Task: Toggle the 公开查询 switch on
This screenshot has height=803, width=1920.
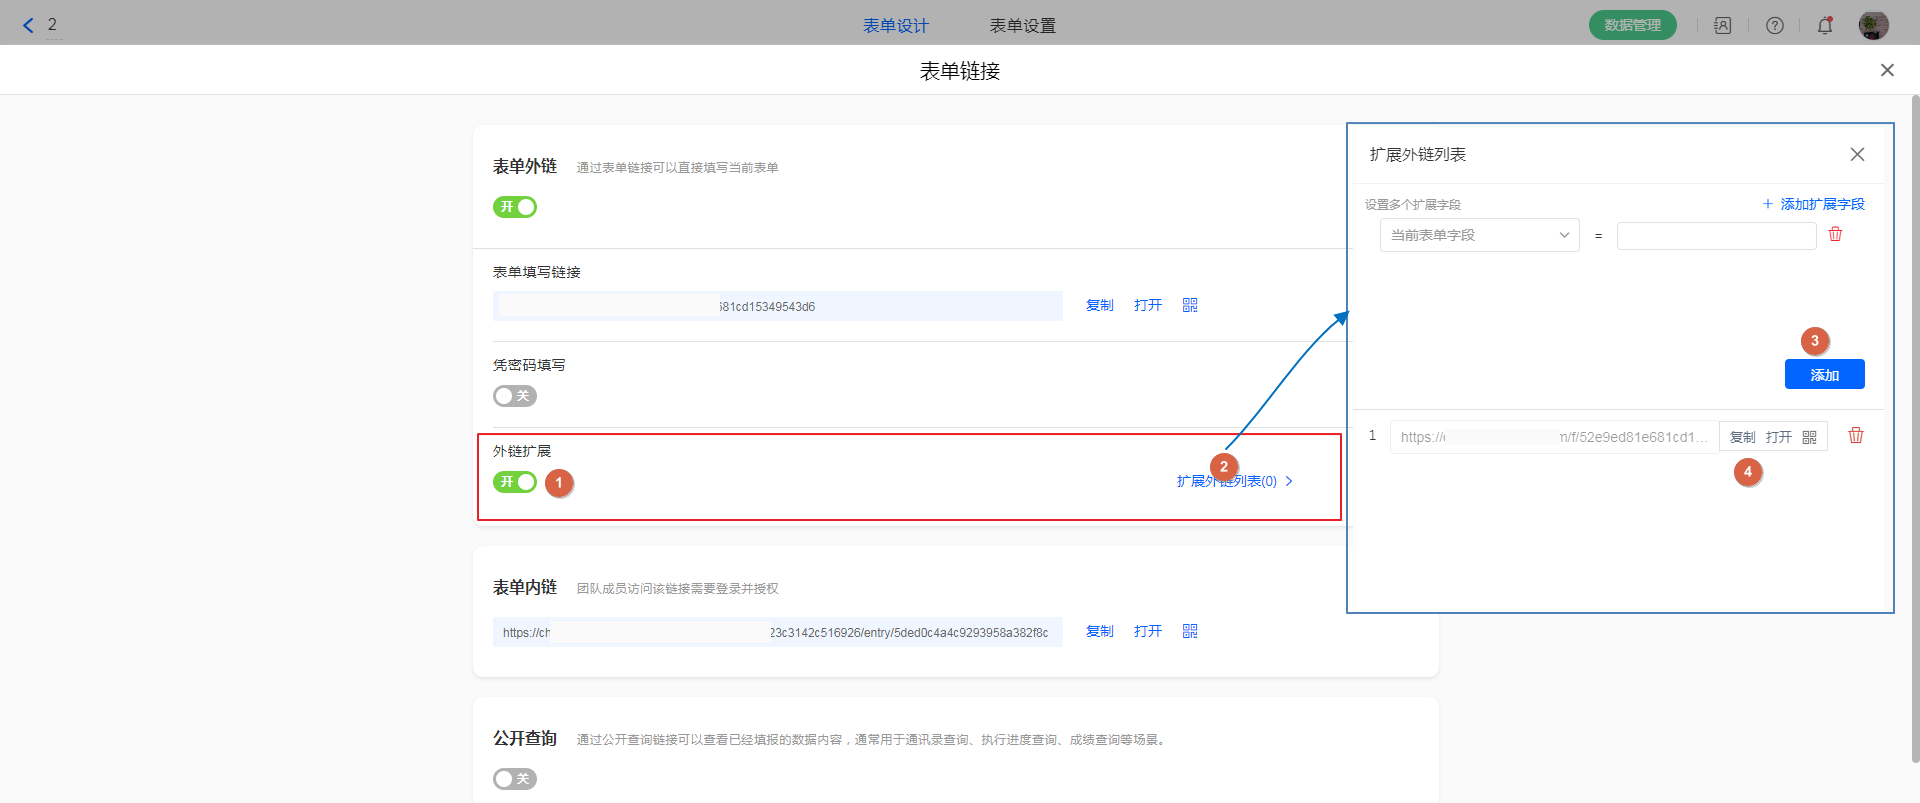Action: [515, 779]
